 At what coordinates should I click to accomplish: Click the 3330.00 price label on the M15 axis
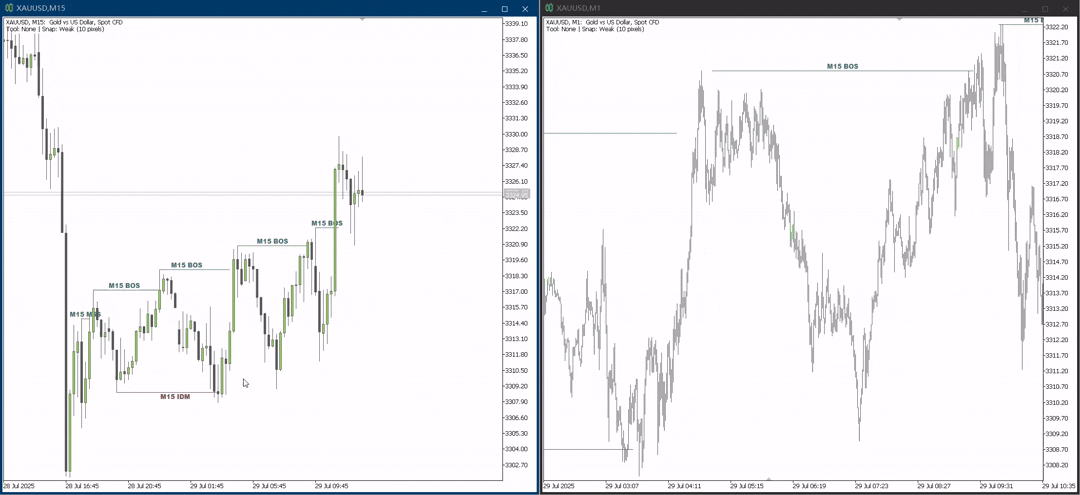516,134
